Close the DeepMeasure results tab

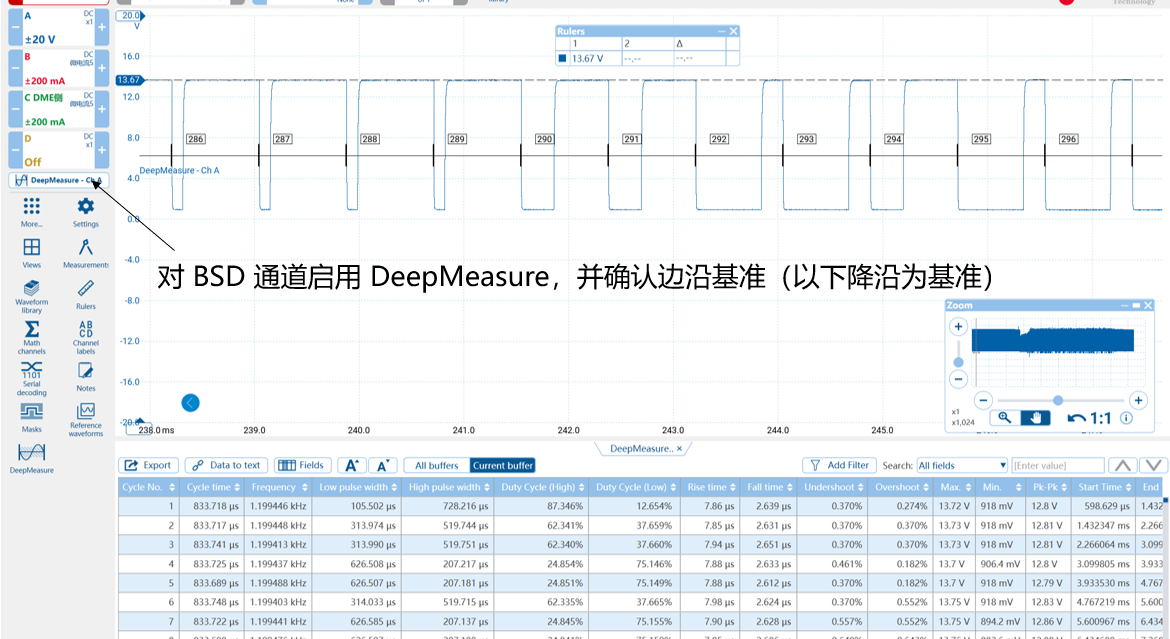pos(680,449)
